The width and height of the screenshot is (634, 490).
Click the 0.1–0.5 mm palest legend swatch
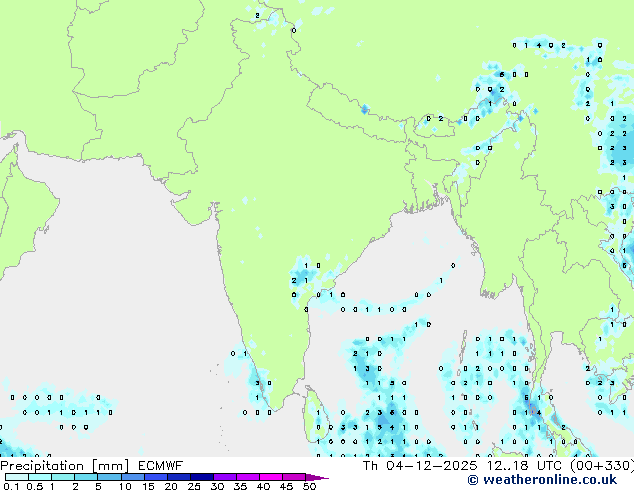point(17,477)
